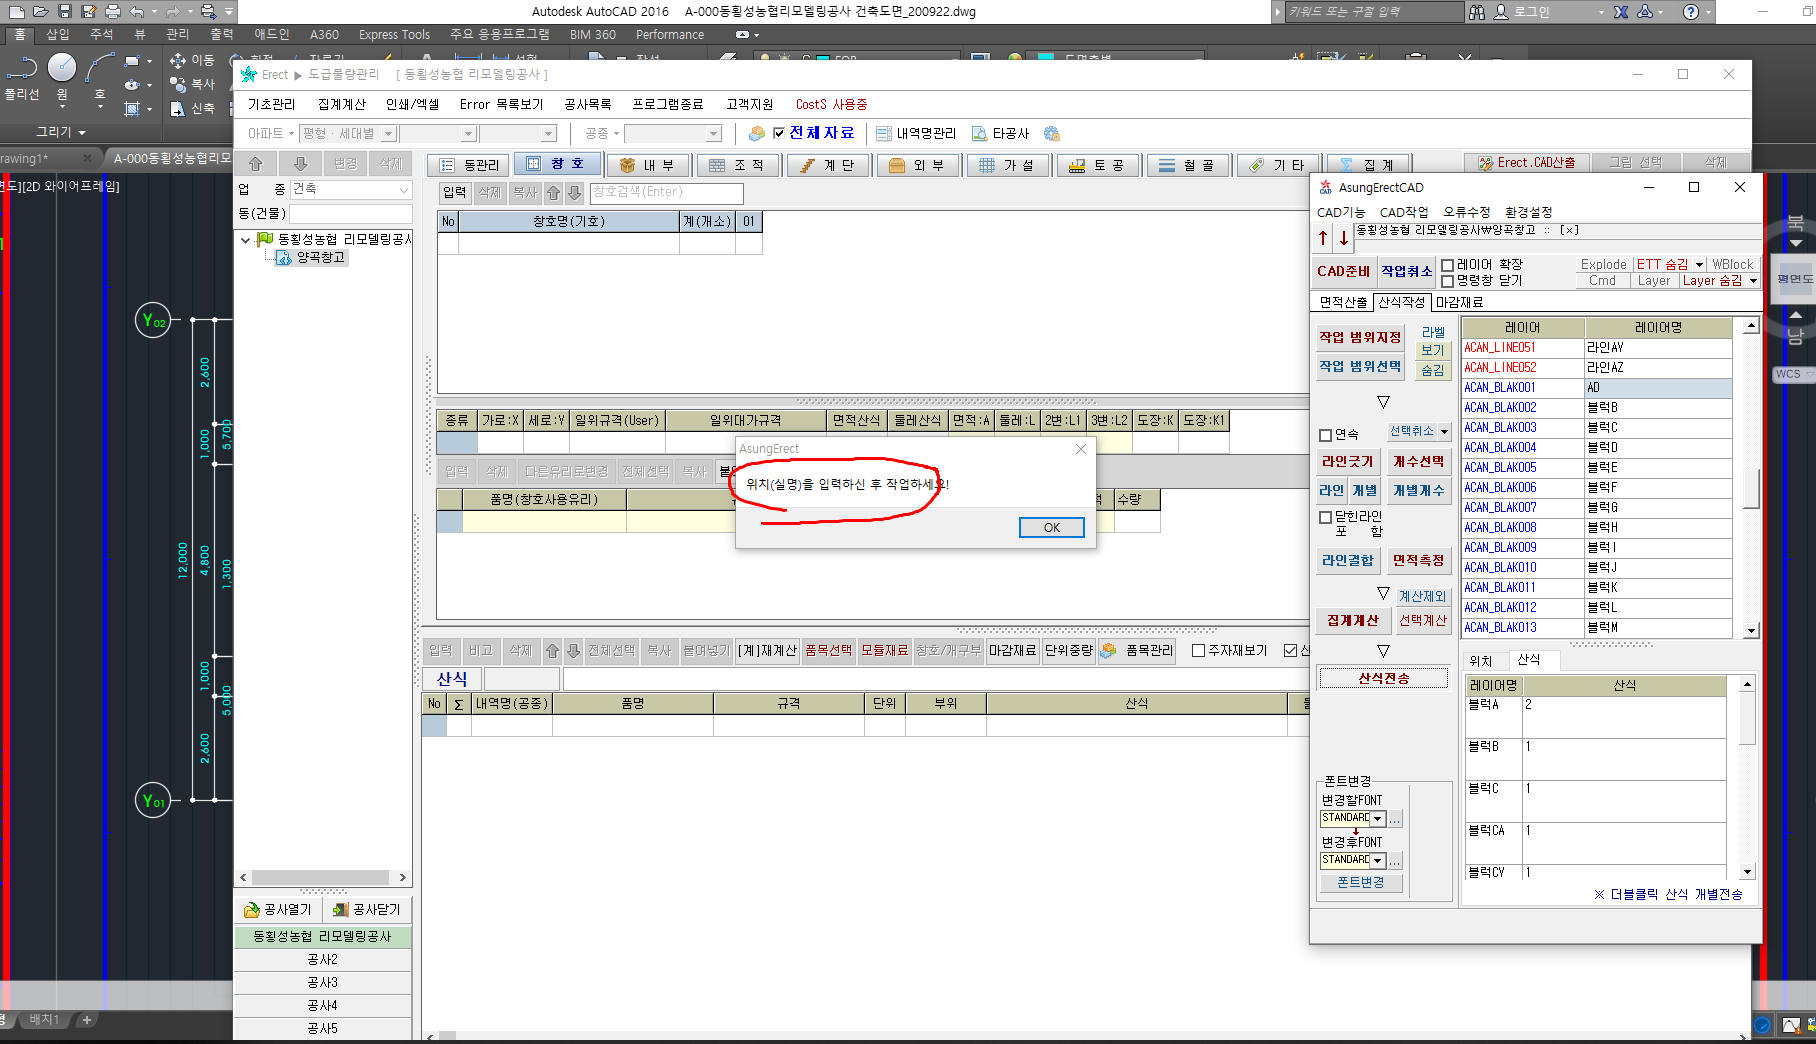Click the Save icon in quick access toolbar

coord(65,11)
